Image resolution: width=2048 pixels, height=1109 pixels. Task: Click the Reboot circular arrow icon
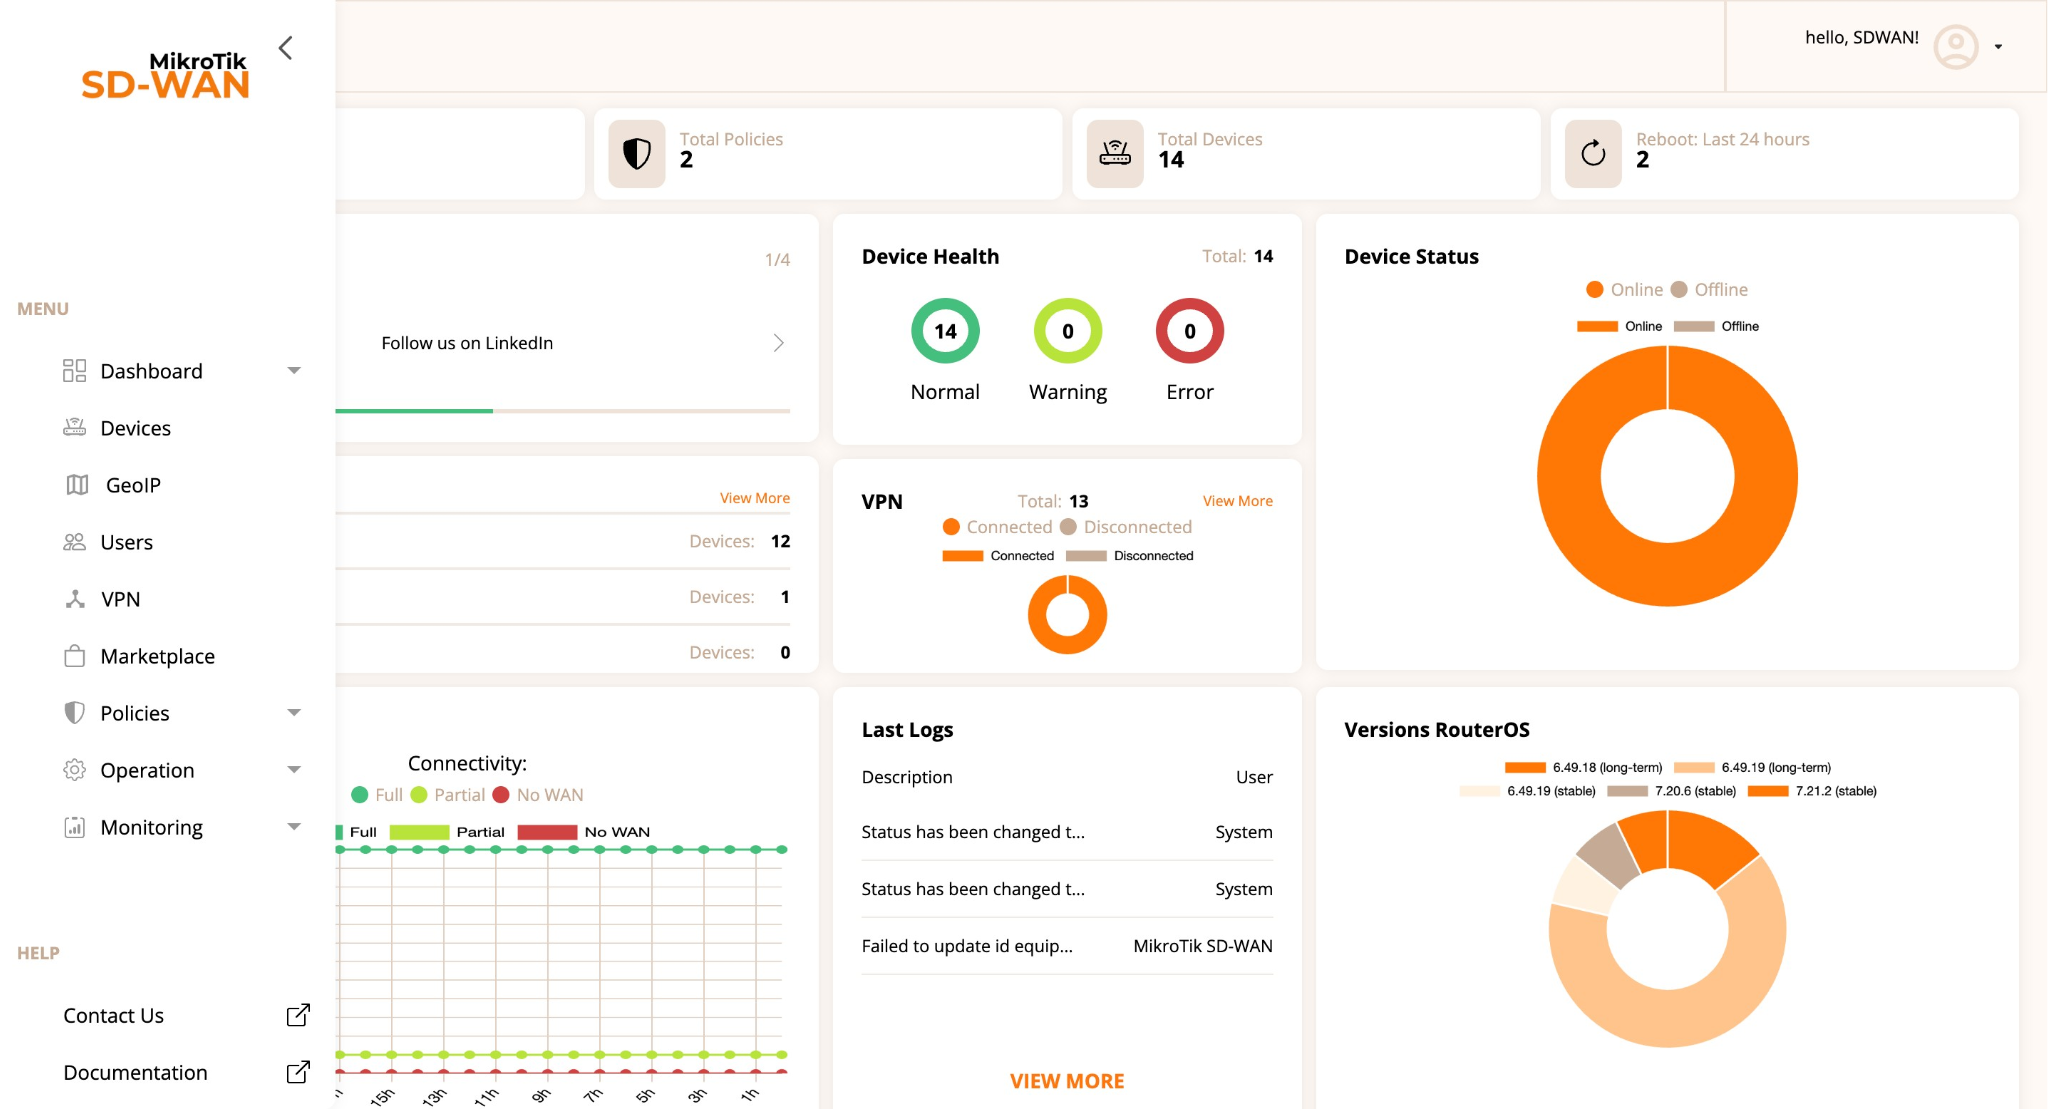click(1593, 154)
